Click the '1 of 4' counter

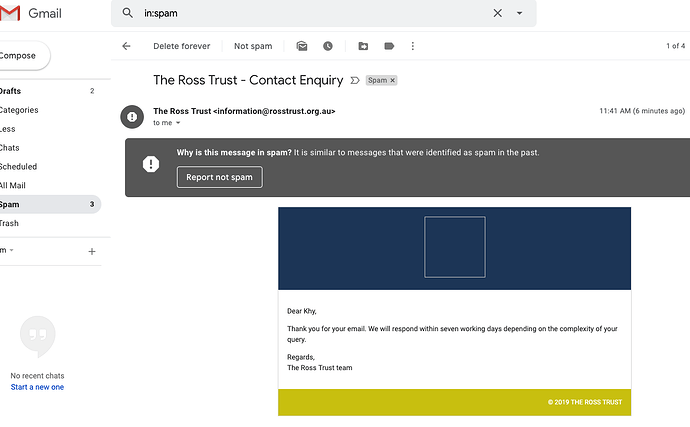675,46
